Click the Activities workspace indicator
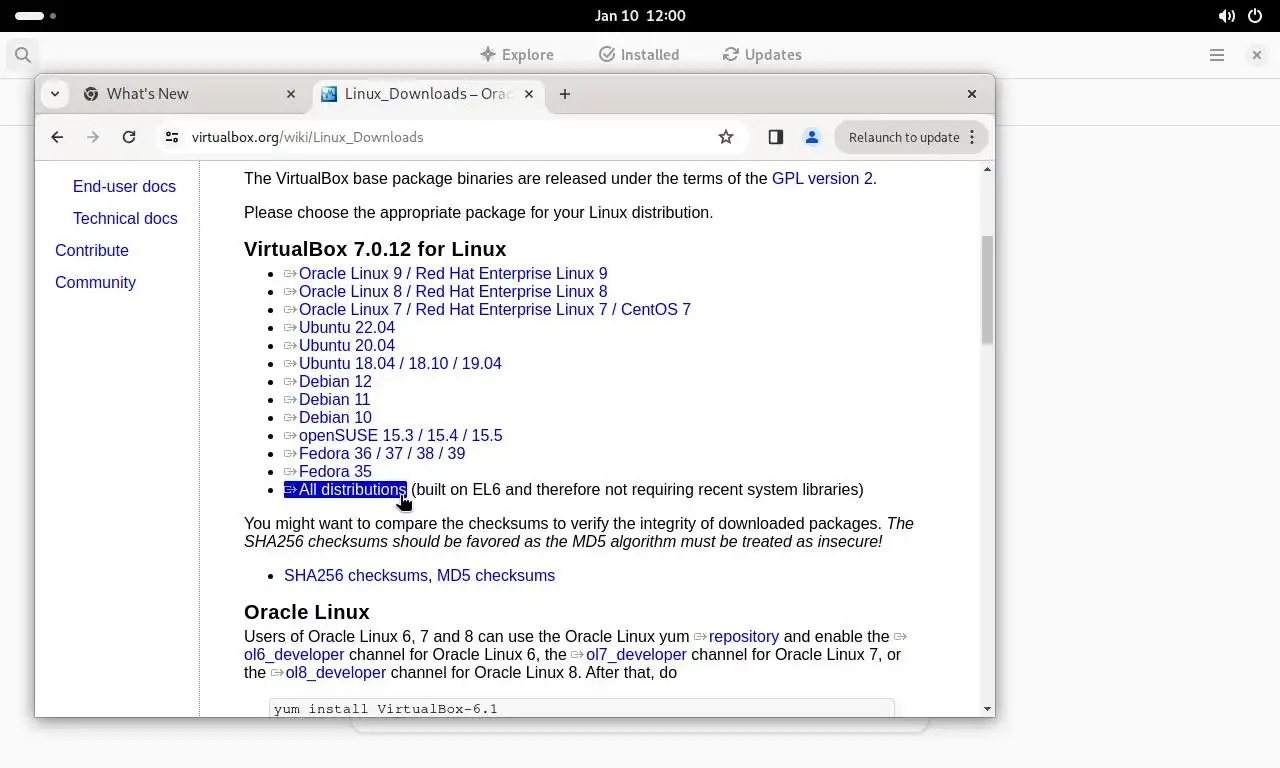This screenshot has width=1280, height=768. click(36, 16)
